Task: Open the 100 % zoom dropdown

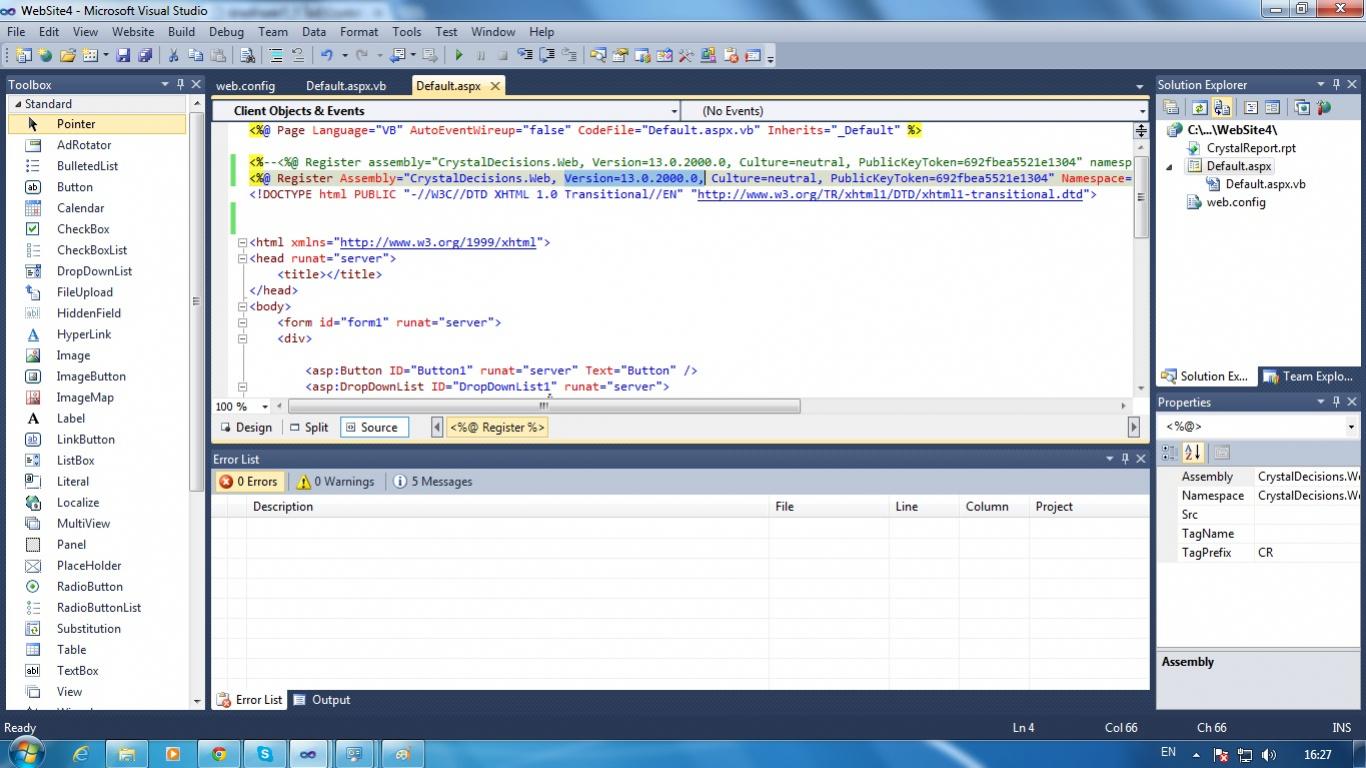Action: pos(265,406)
